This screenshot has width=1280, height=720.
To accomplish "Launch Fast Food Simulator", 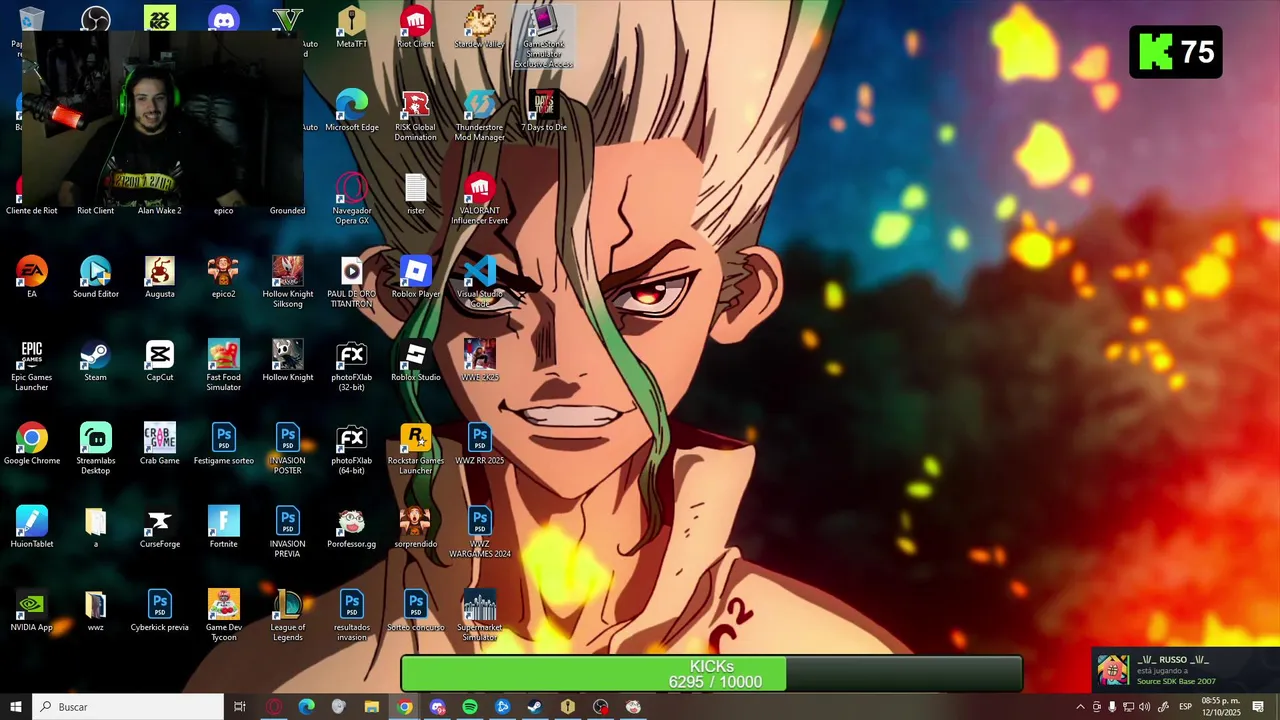I will 224,366.
